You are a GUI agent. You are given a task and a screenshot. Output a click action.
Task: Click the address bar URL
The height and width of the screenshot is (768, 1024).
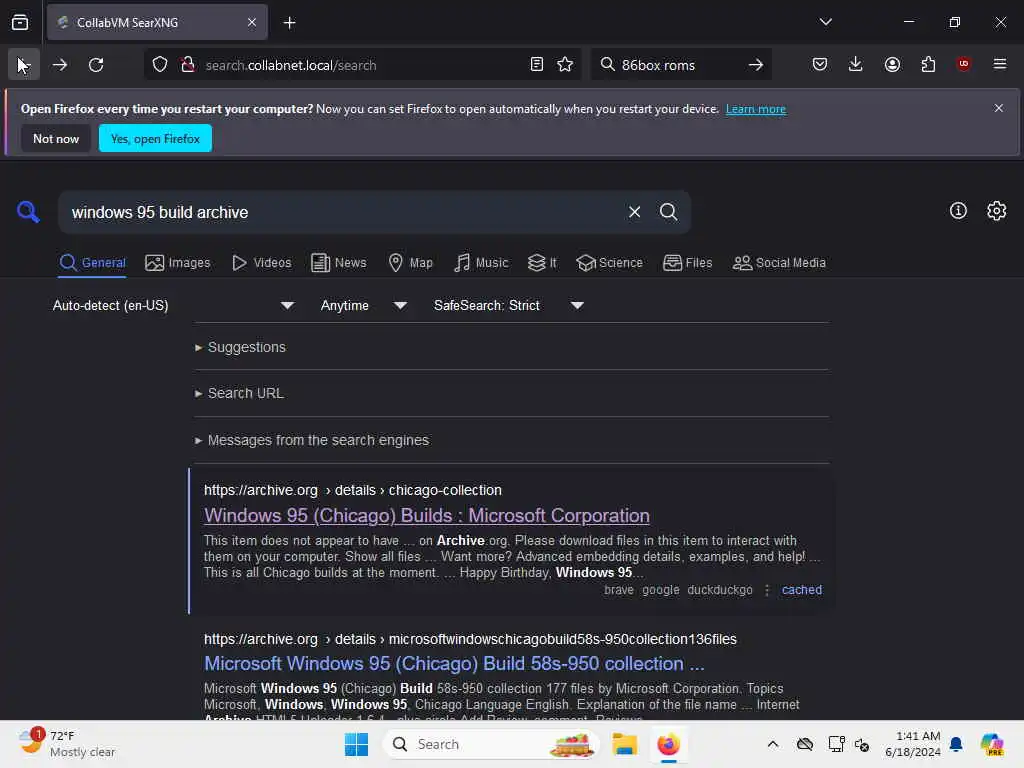(x=291, y=65)
